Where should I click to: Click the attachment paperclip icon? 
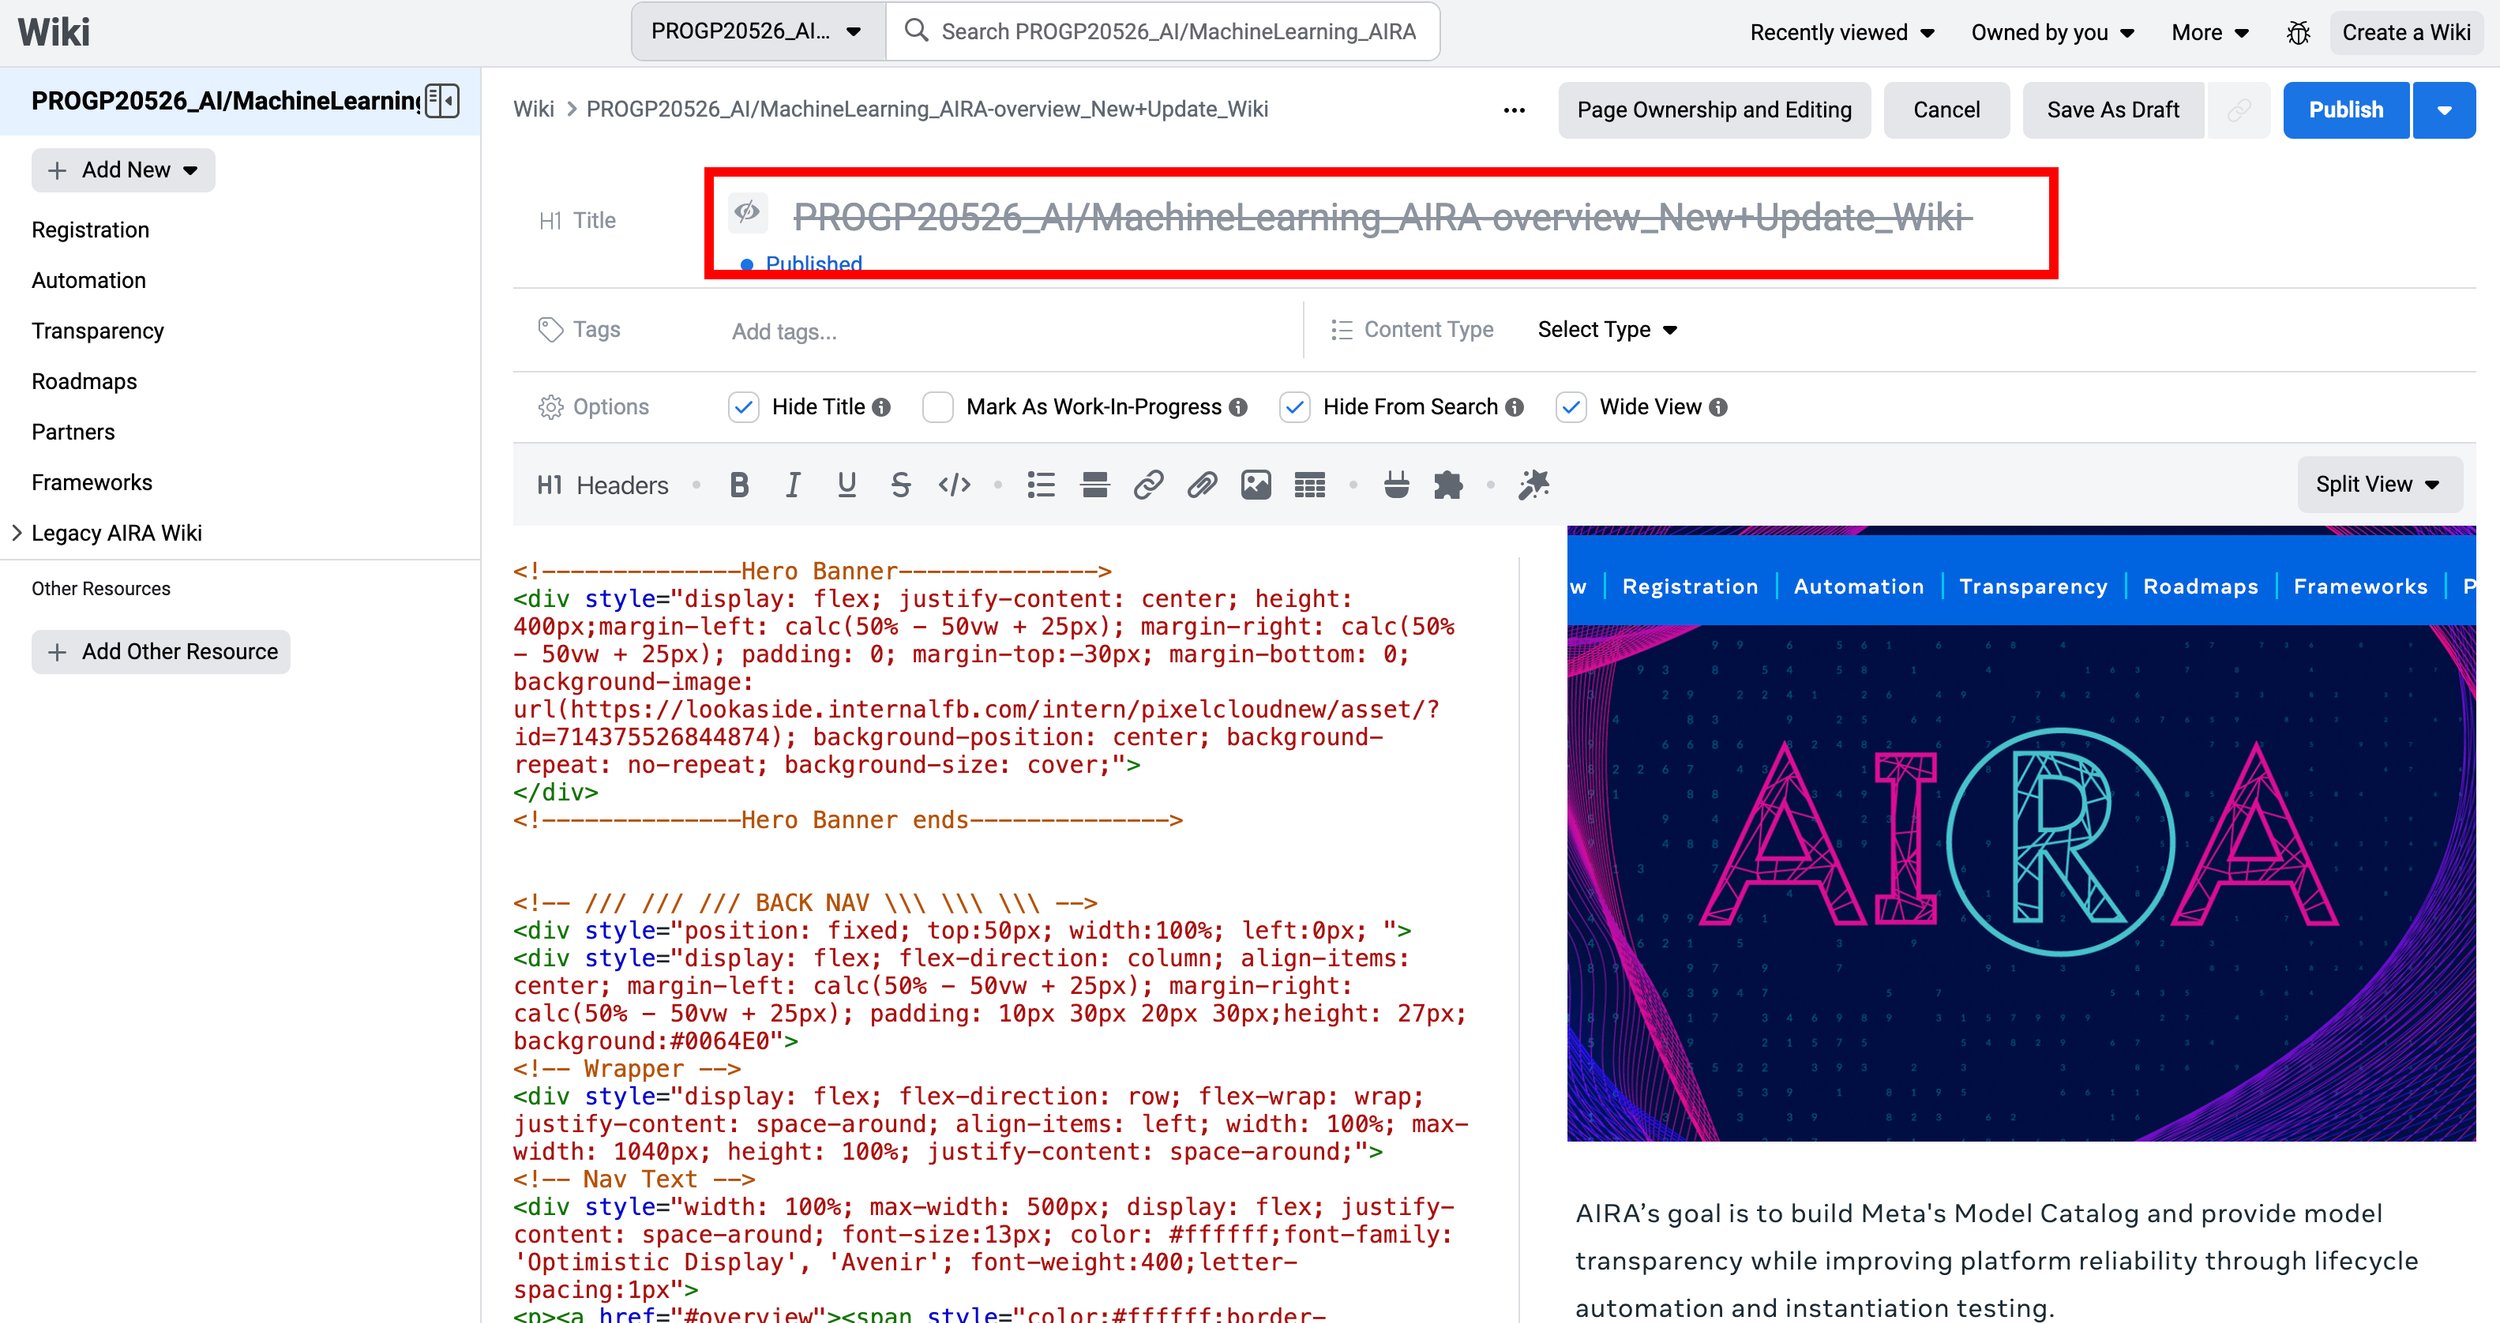[x=1202, y=485]
